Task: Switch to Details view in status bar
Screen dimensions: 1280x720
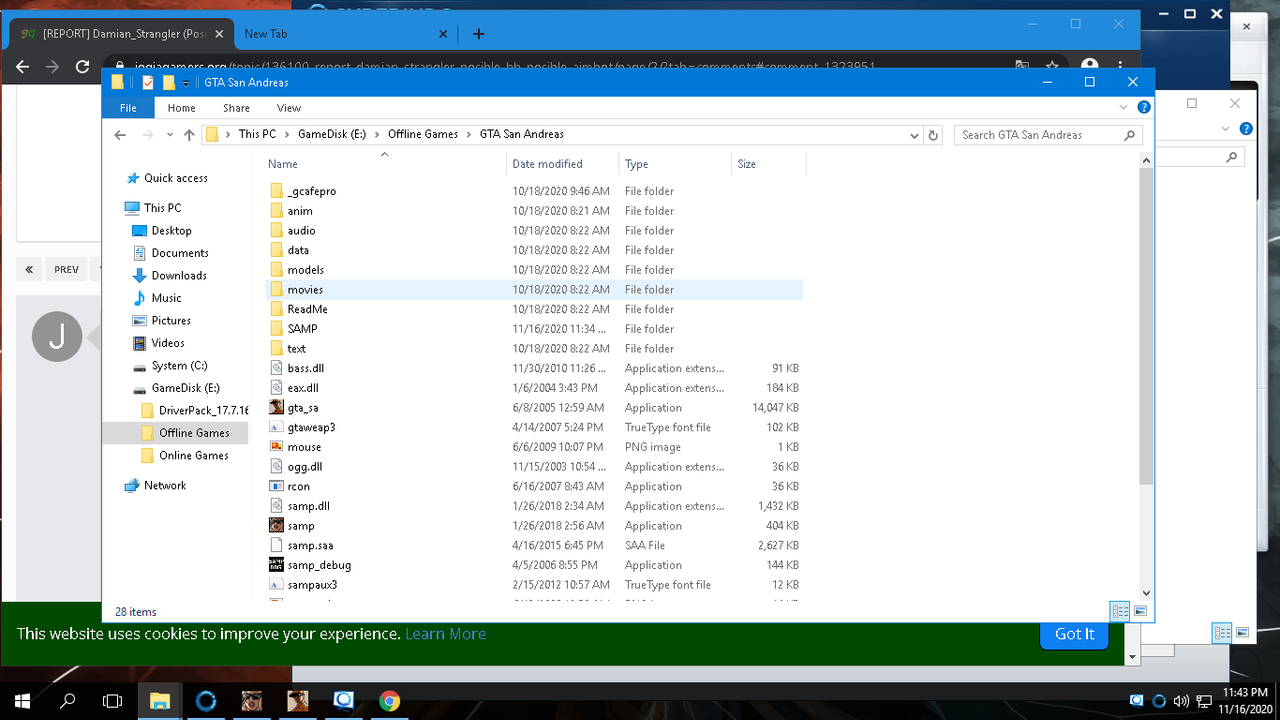Action: point(1120,611)
